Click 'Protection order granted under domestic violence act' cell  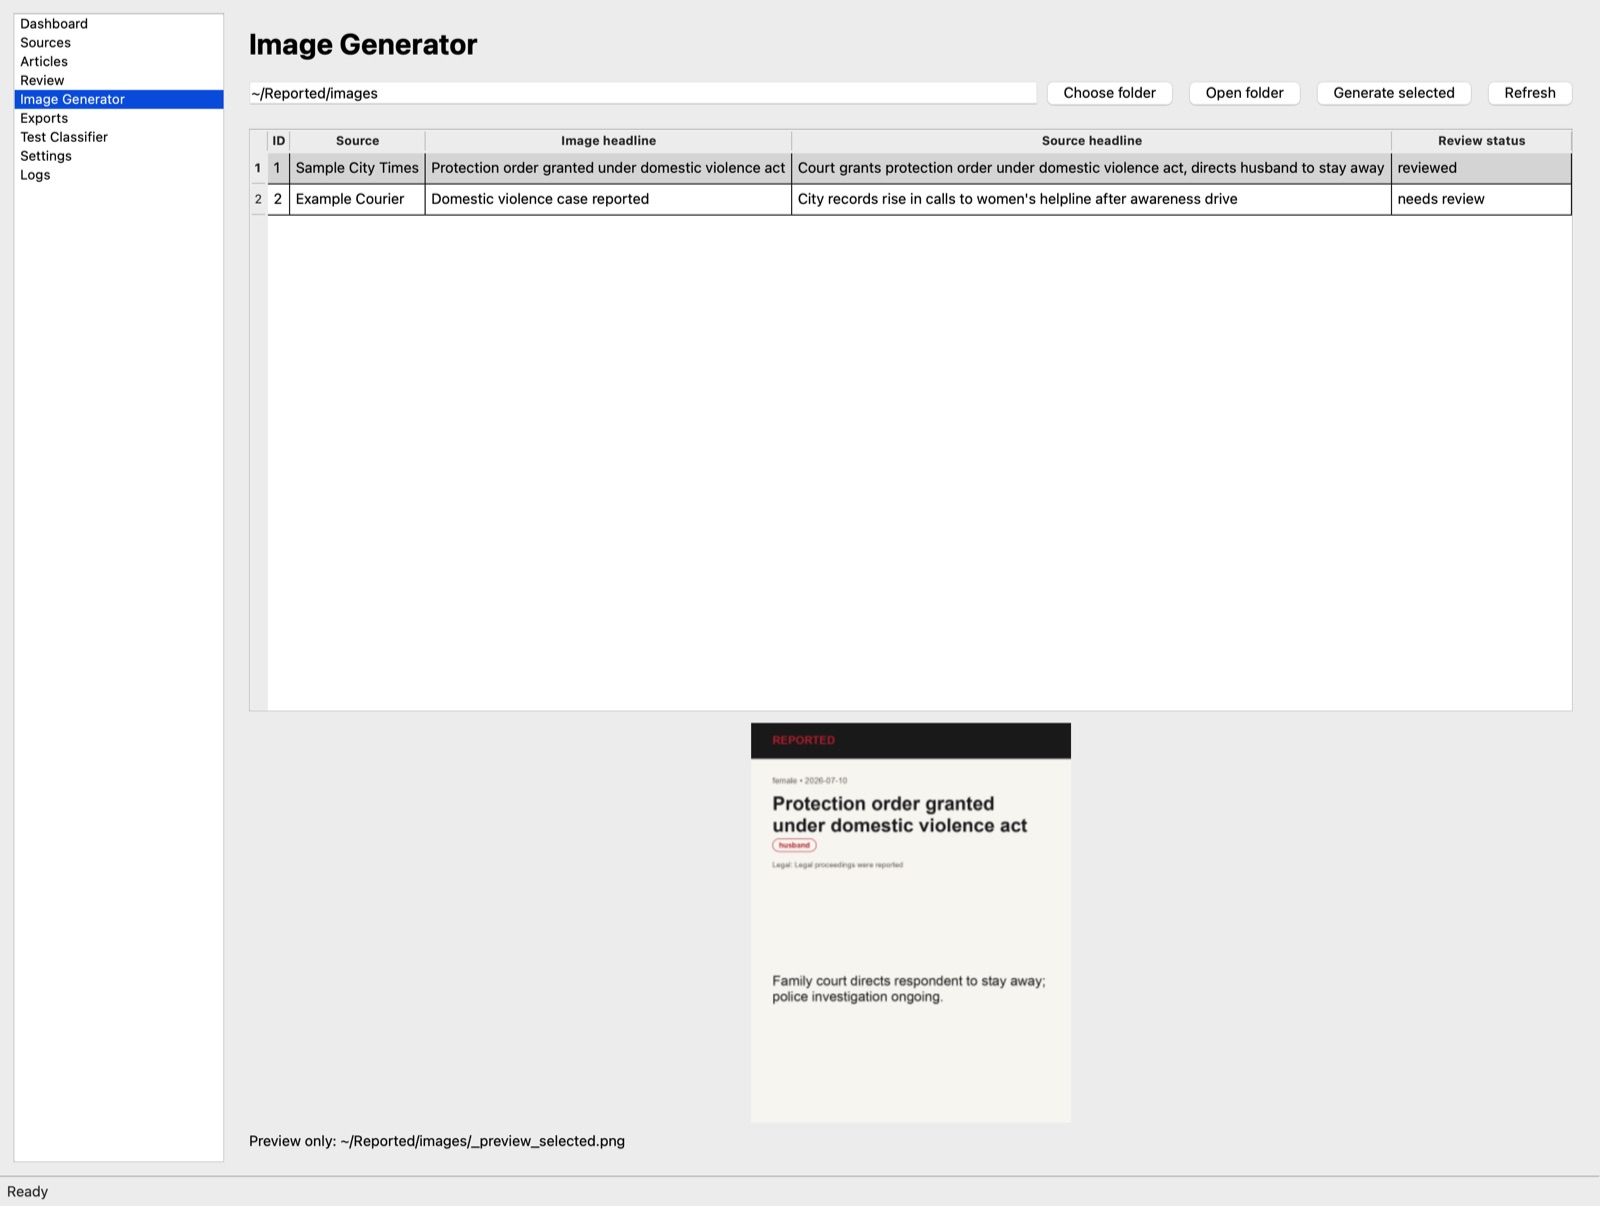[608, 168]
